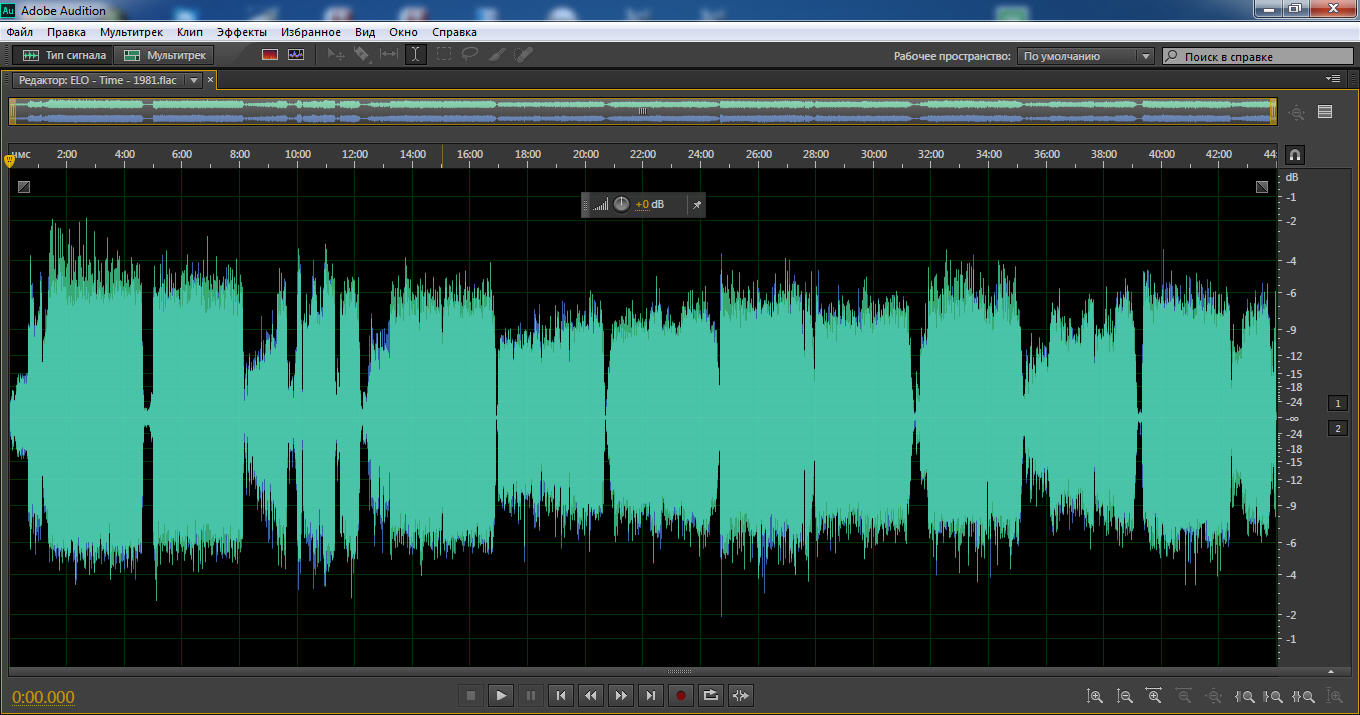Open the Окно menu
1360x715 pixels.
coord(403,32)
